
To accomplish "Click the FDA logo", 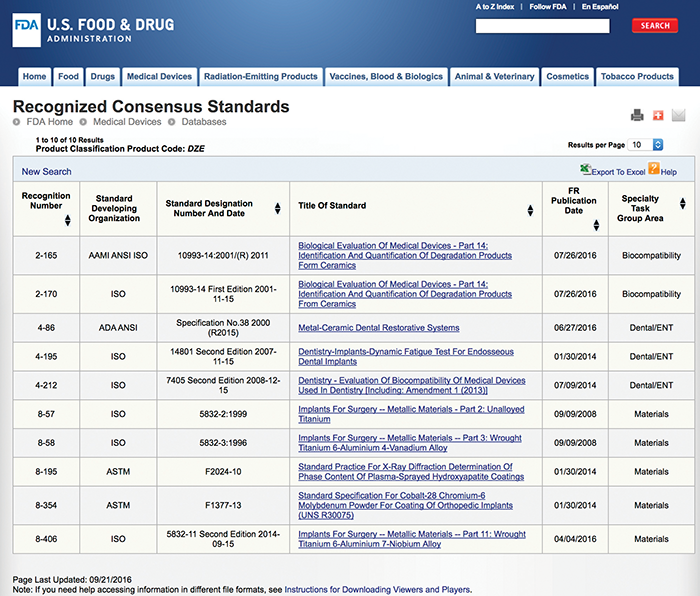I will [27, 30].
